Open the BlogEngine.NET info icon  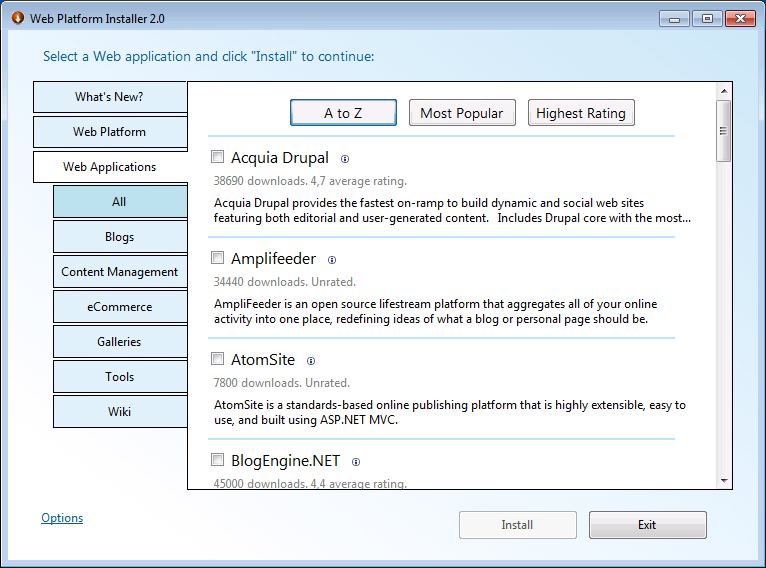356,462
